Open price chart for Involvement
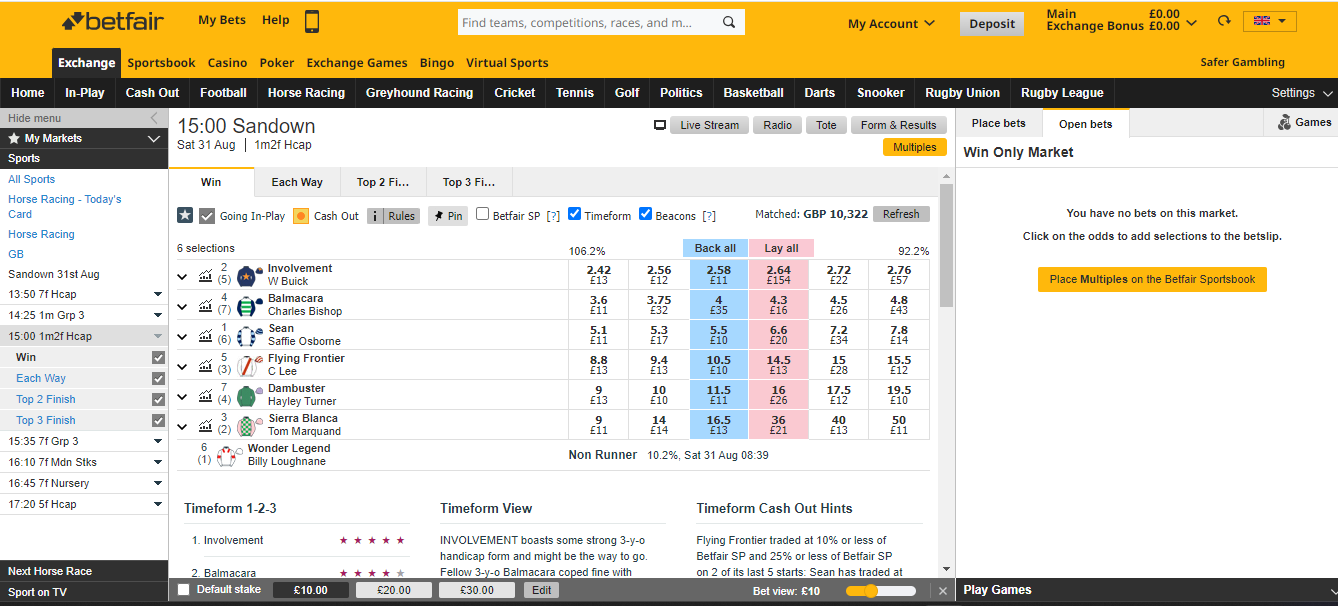Screen dimensions: 1338x606 pyautogui.click(x=206, y=275)
